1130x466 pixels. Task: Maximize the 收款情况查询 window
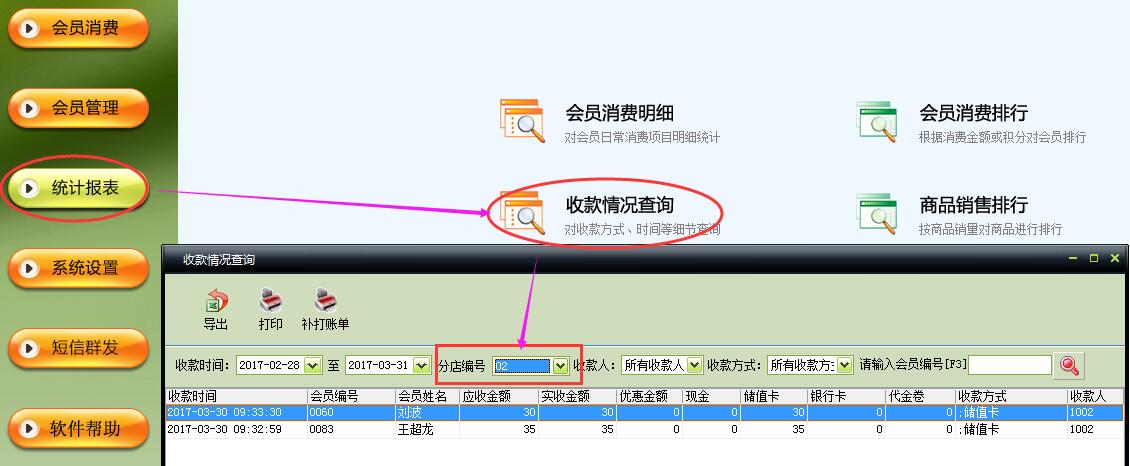(x=1094, y=258)
